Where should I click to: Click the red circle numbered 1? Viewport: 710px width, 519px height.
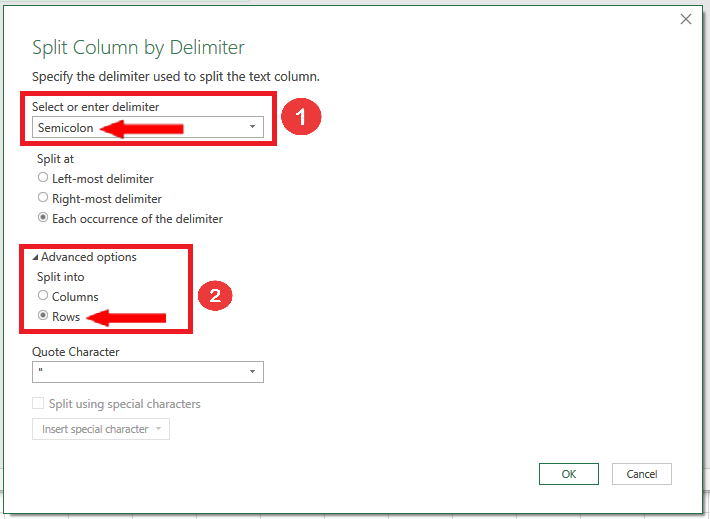[x=300, y=117]
